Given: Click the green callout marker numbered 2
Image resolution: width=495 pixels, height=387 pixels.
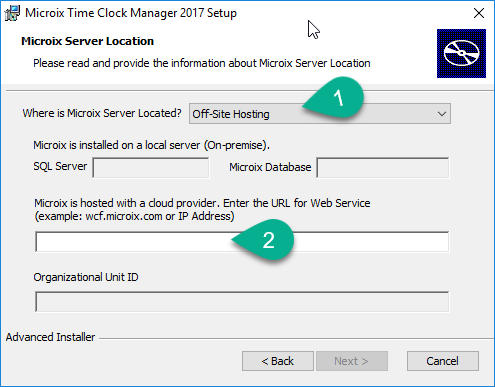Looking at the screenshot, I should coord(263,240).
